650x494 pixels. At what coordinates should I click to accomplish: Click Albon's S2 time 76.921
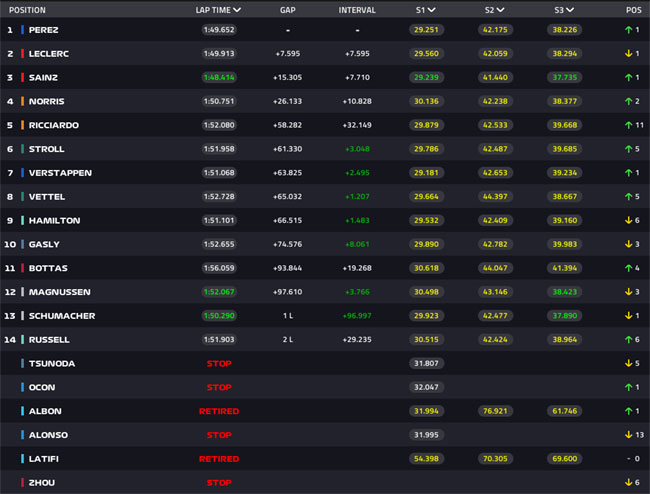[x=495, y=411]
